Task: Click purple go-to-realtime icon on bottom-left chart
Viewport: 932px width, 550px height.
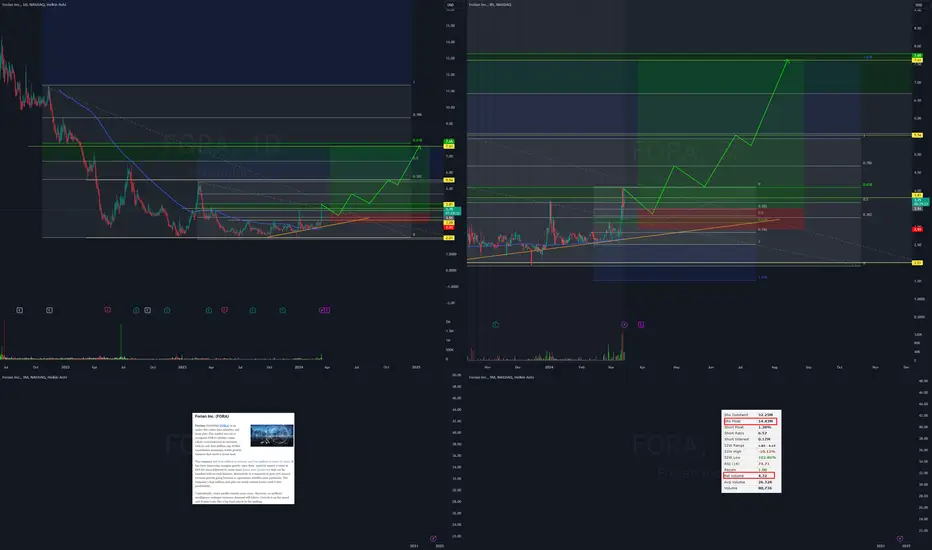Action: pyautogui.click(x=433, y=539)
